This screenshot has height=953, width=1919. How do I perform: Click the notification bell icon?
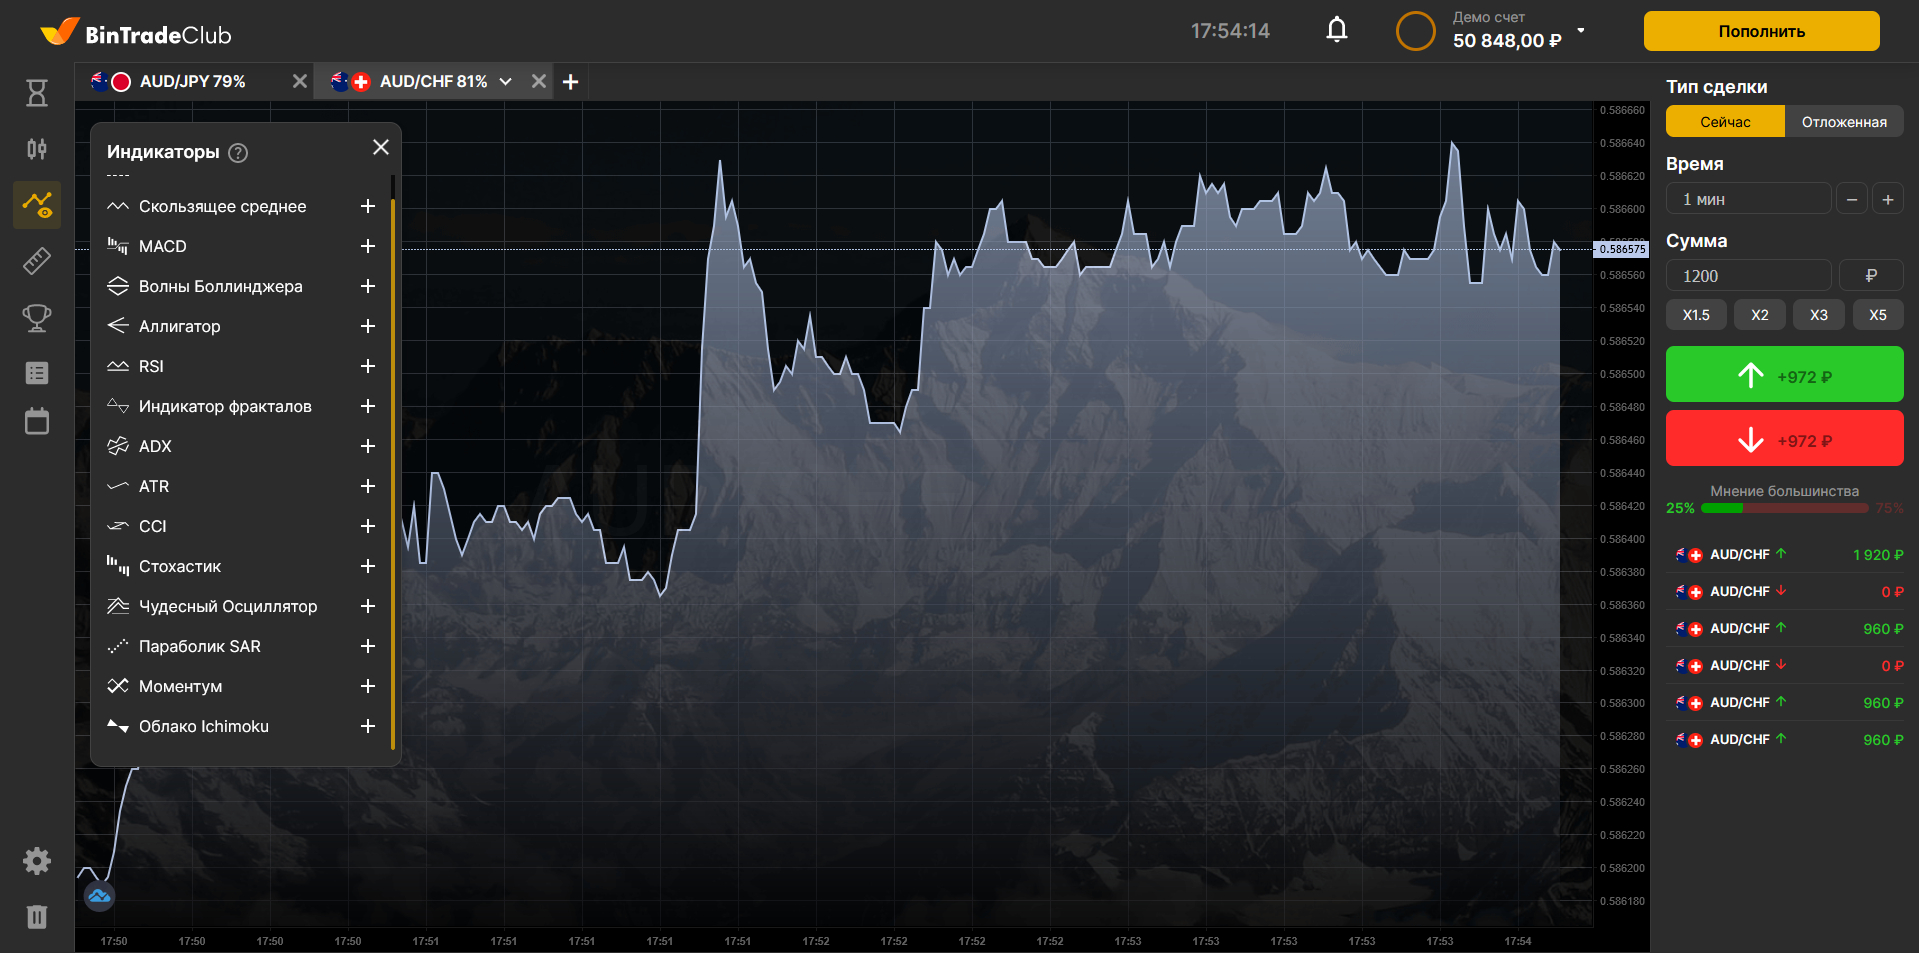(x=1336, y=31)
